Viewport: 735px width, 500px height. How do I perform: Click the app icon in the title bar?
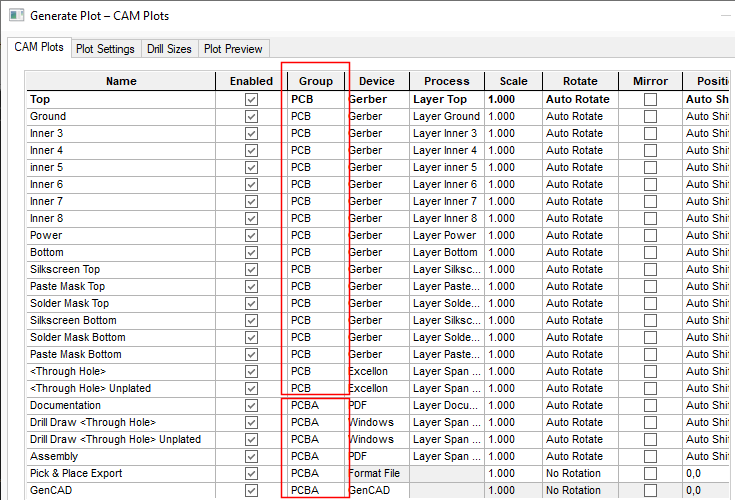pos(14,15)
